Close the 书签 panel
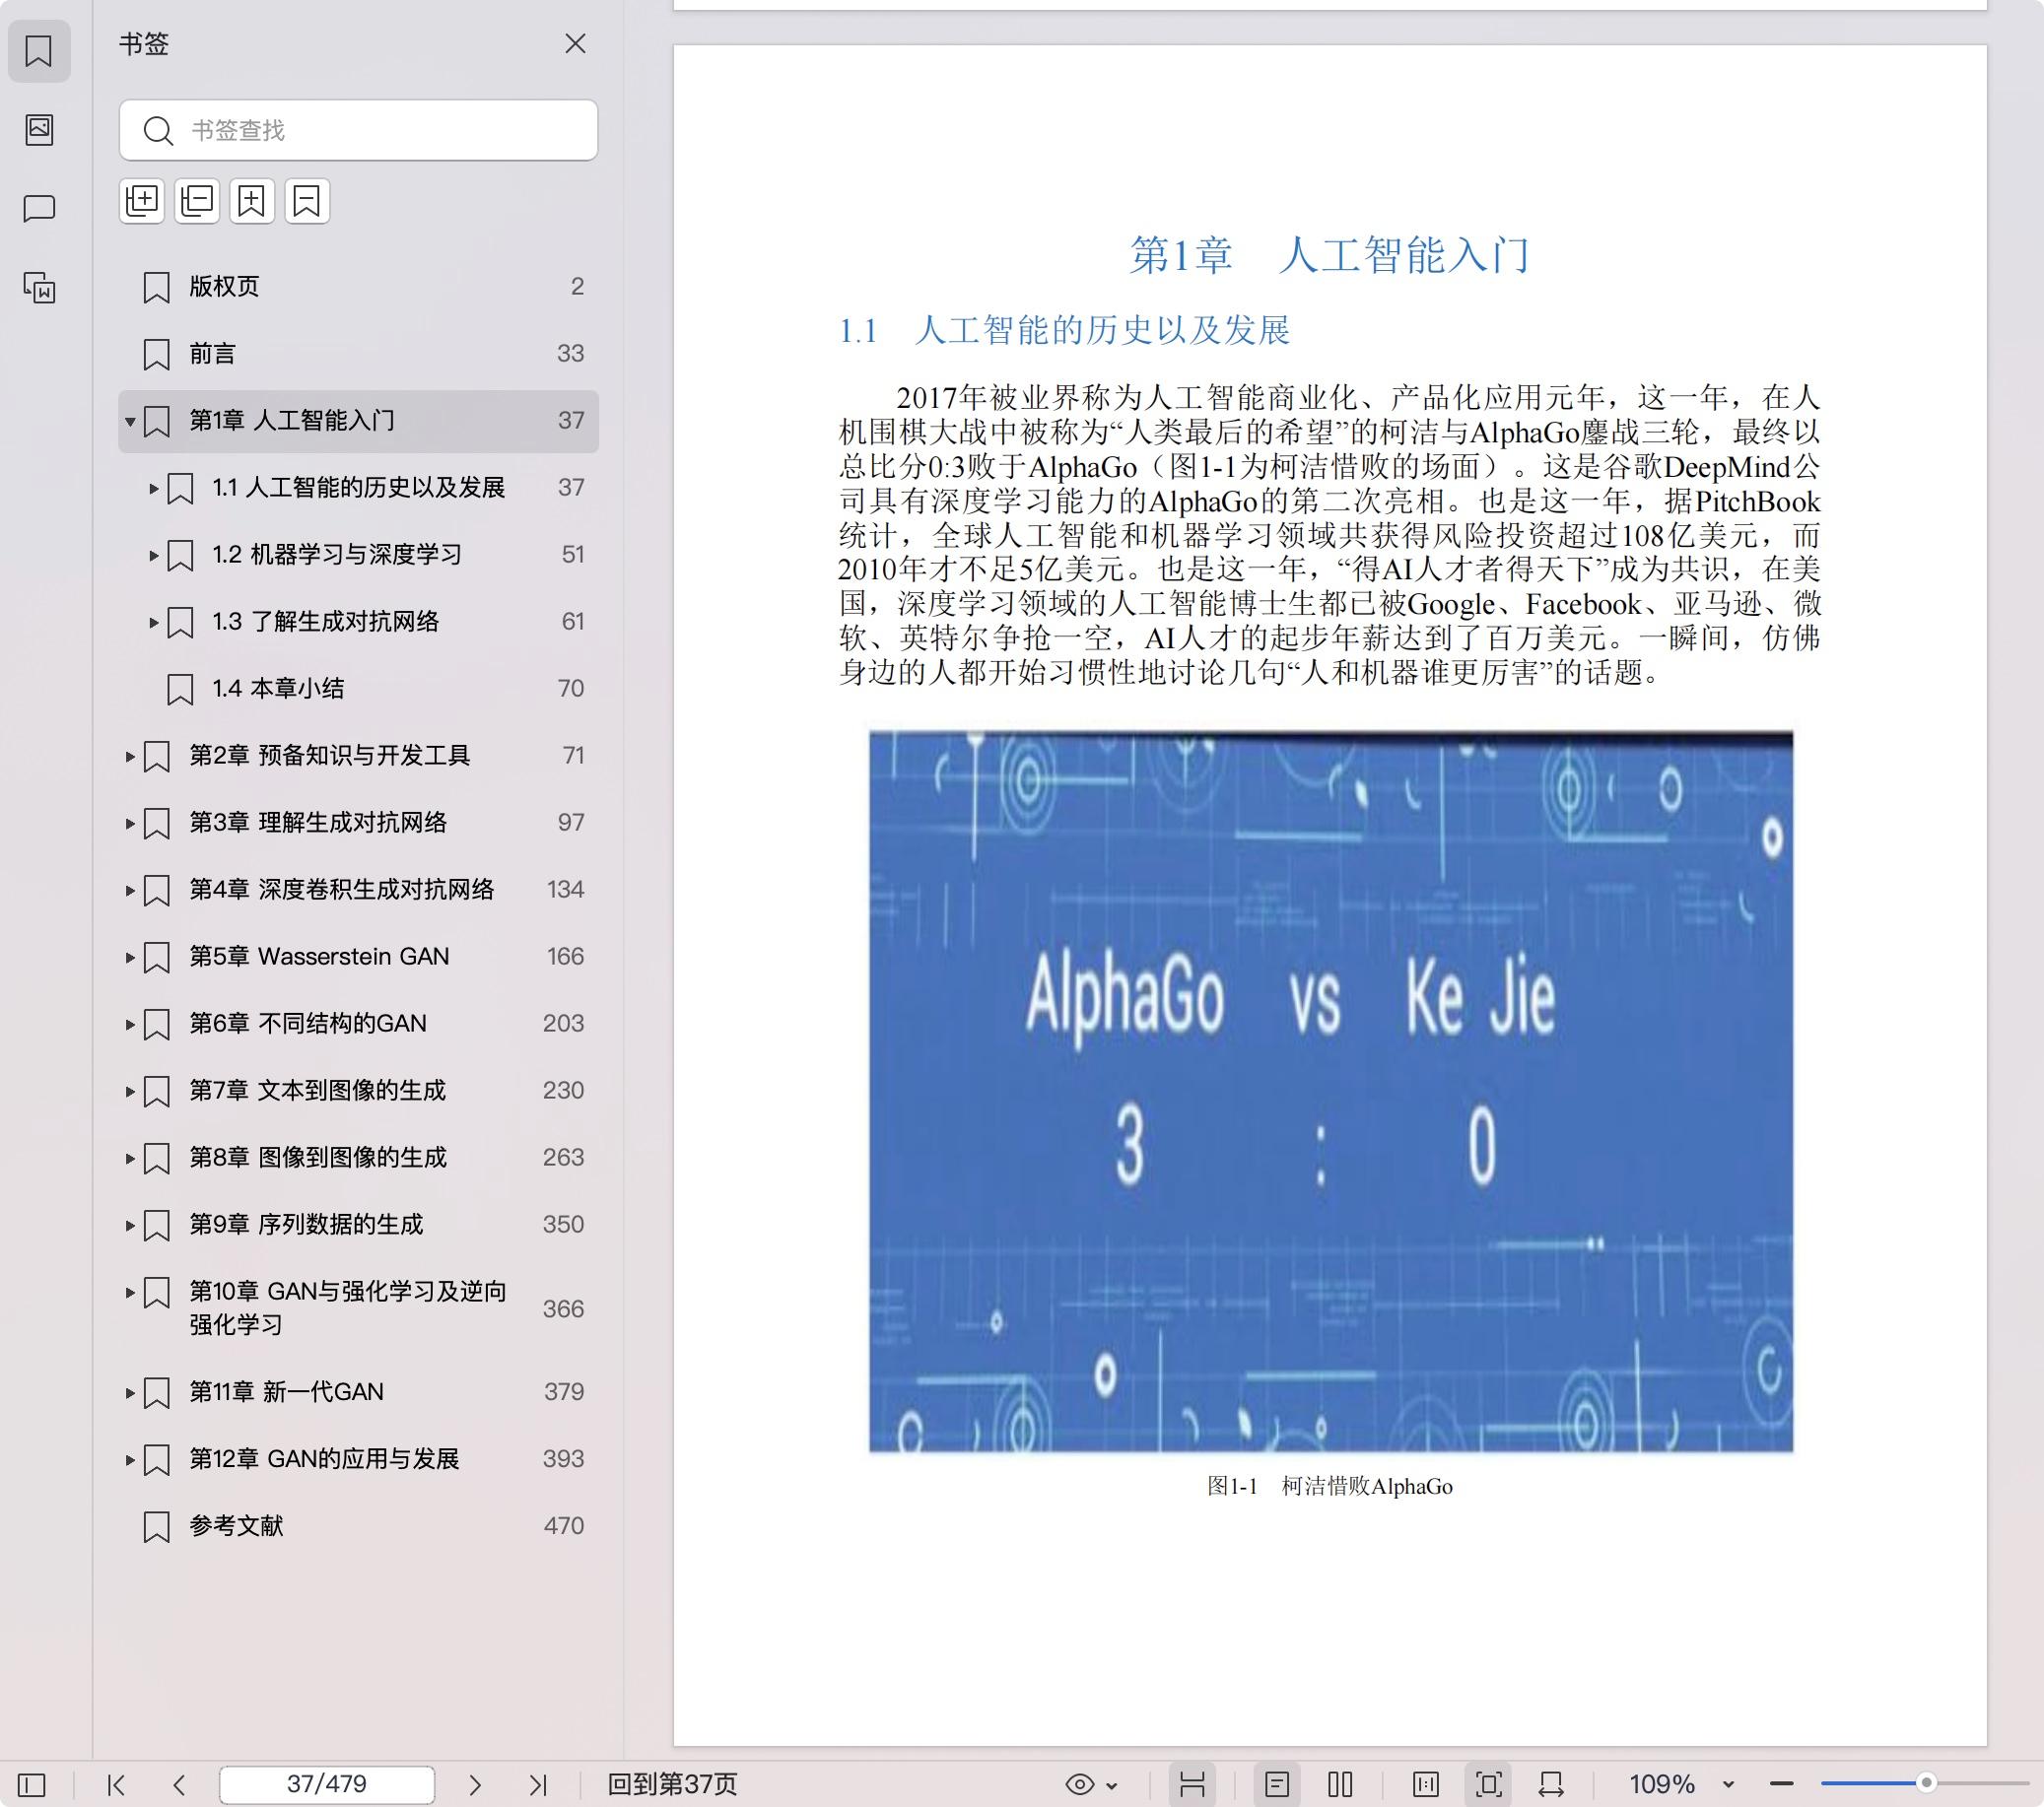Screen dimensions: 2044x1807 tap(575, 43)
